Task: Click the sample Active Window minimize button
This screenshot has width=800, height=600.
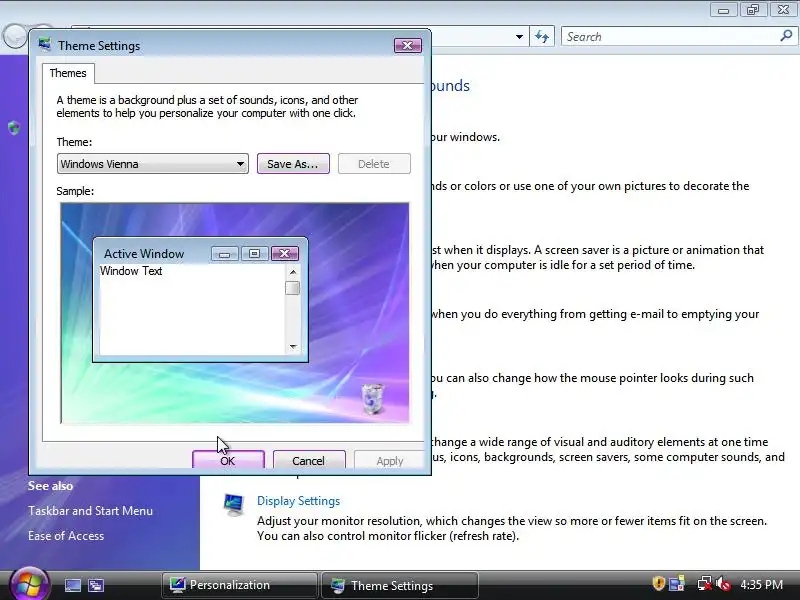Action: point(224,254)
